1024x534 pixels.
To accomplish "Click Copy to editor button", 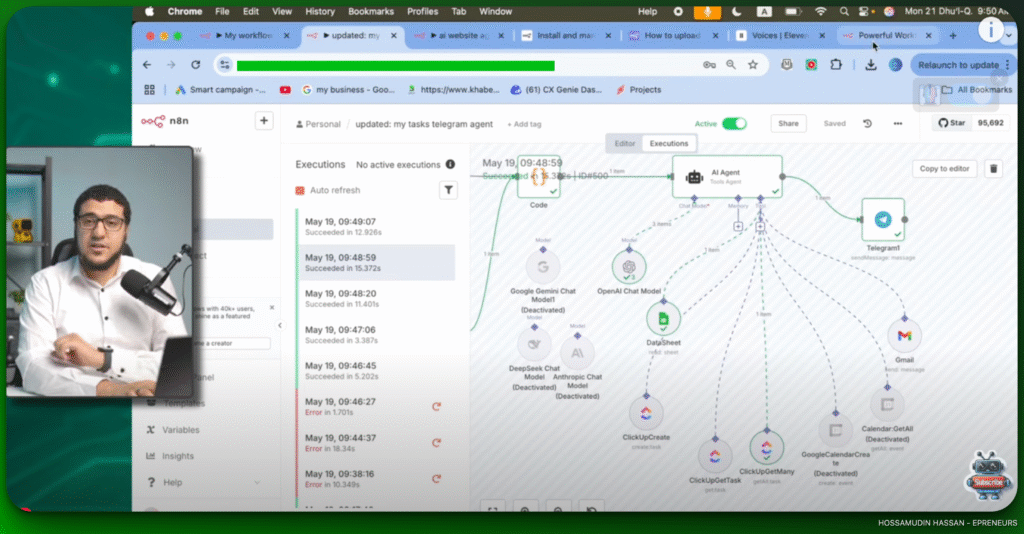I will pyautogui.click(x=944, y=168).
